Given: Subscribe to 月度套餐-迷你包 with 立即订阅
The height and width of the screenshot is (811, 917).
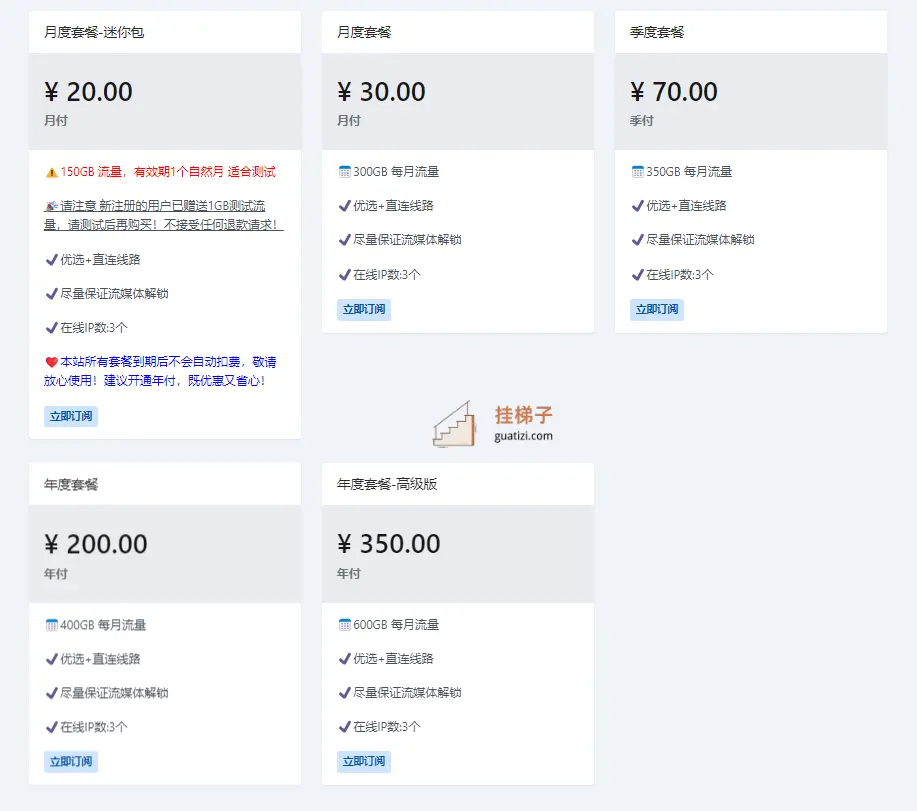Looking at the screenshot, I should [x=71, y=416].
